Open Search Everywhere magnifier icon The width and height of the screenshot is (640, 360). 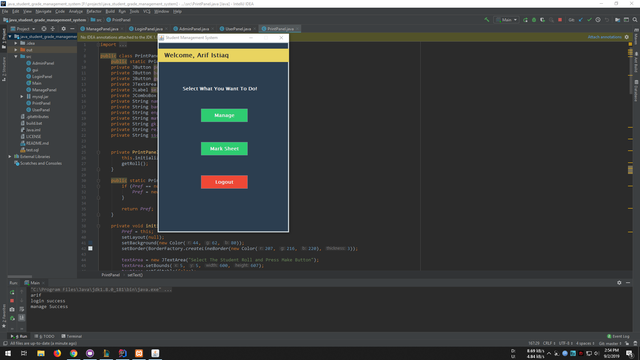635,20
